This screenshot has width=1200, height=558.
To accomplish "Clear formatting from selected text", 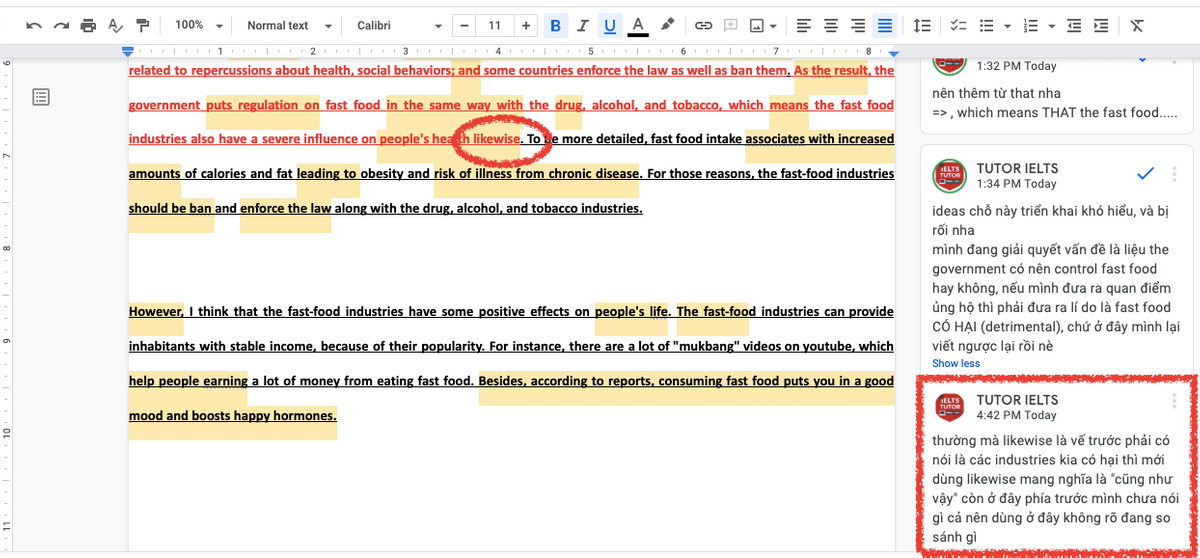I will 1137,25.
